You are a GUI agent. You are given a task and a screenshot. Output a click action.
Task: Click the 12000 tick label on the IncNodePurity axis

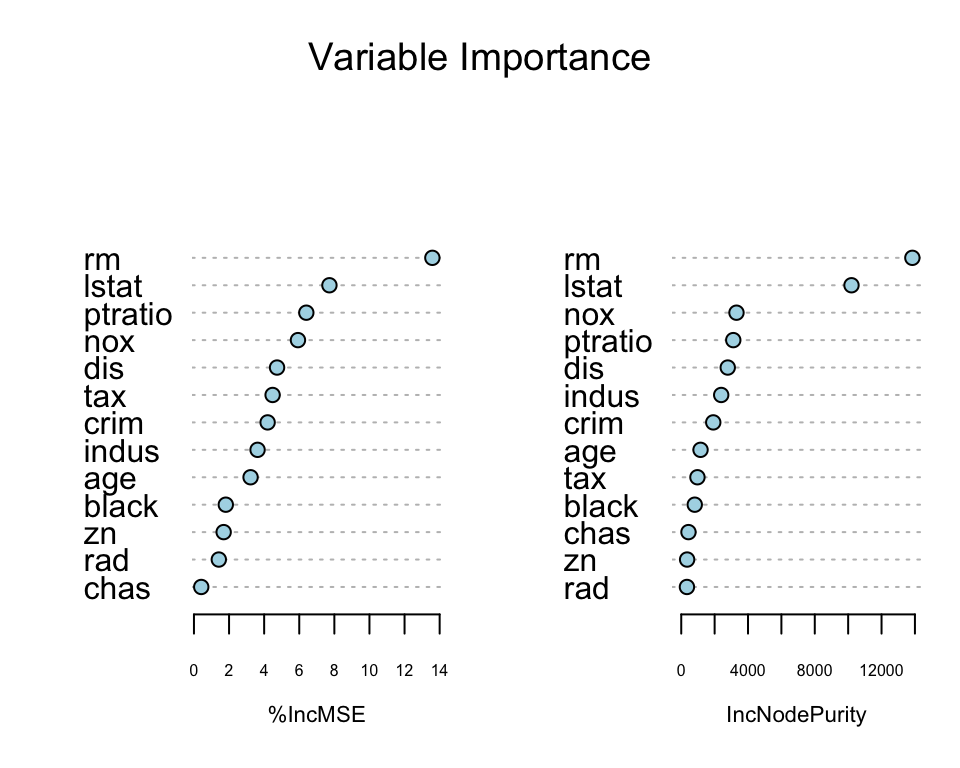pyautogui.click(x=881, y=670)
